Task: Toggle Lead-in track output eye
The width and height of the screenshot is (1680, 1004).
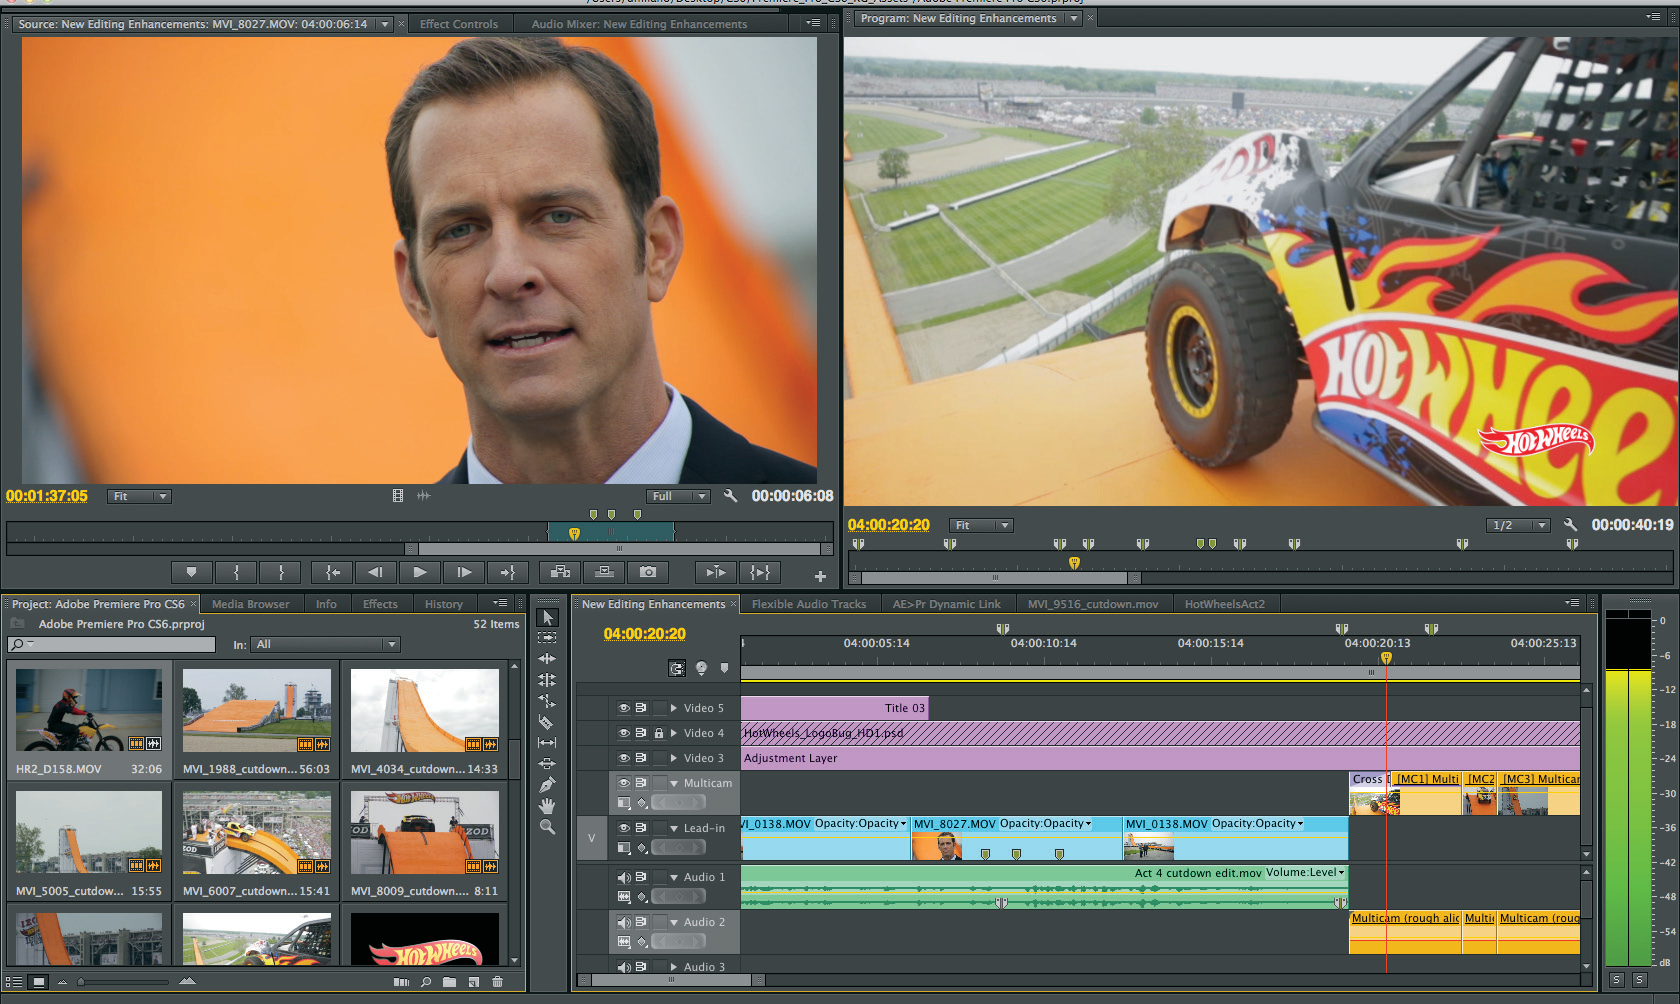Action: [x=623, y=827]
